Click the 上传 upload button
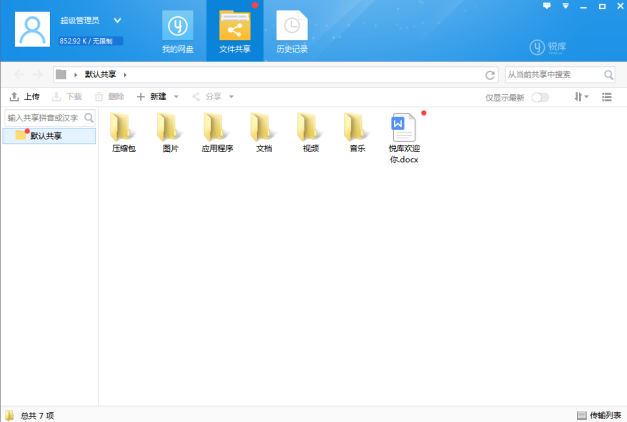Image resolution: width=627 pixels, height=422 pixels. pyautogui.click(x=24, y=96)
